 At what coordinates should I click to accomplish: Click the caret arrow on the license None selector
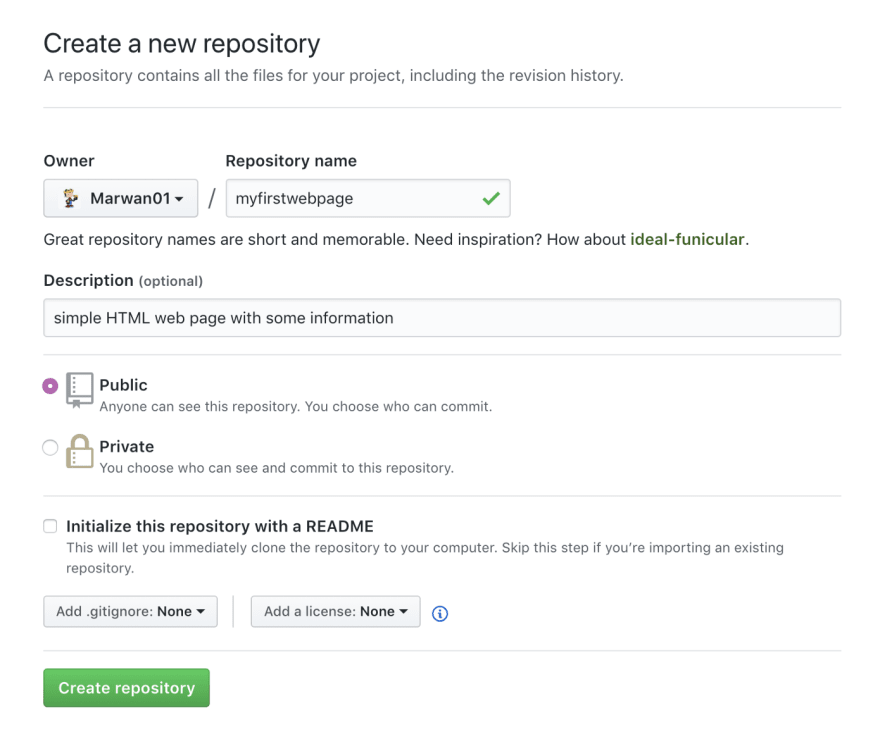click(404, 612)
